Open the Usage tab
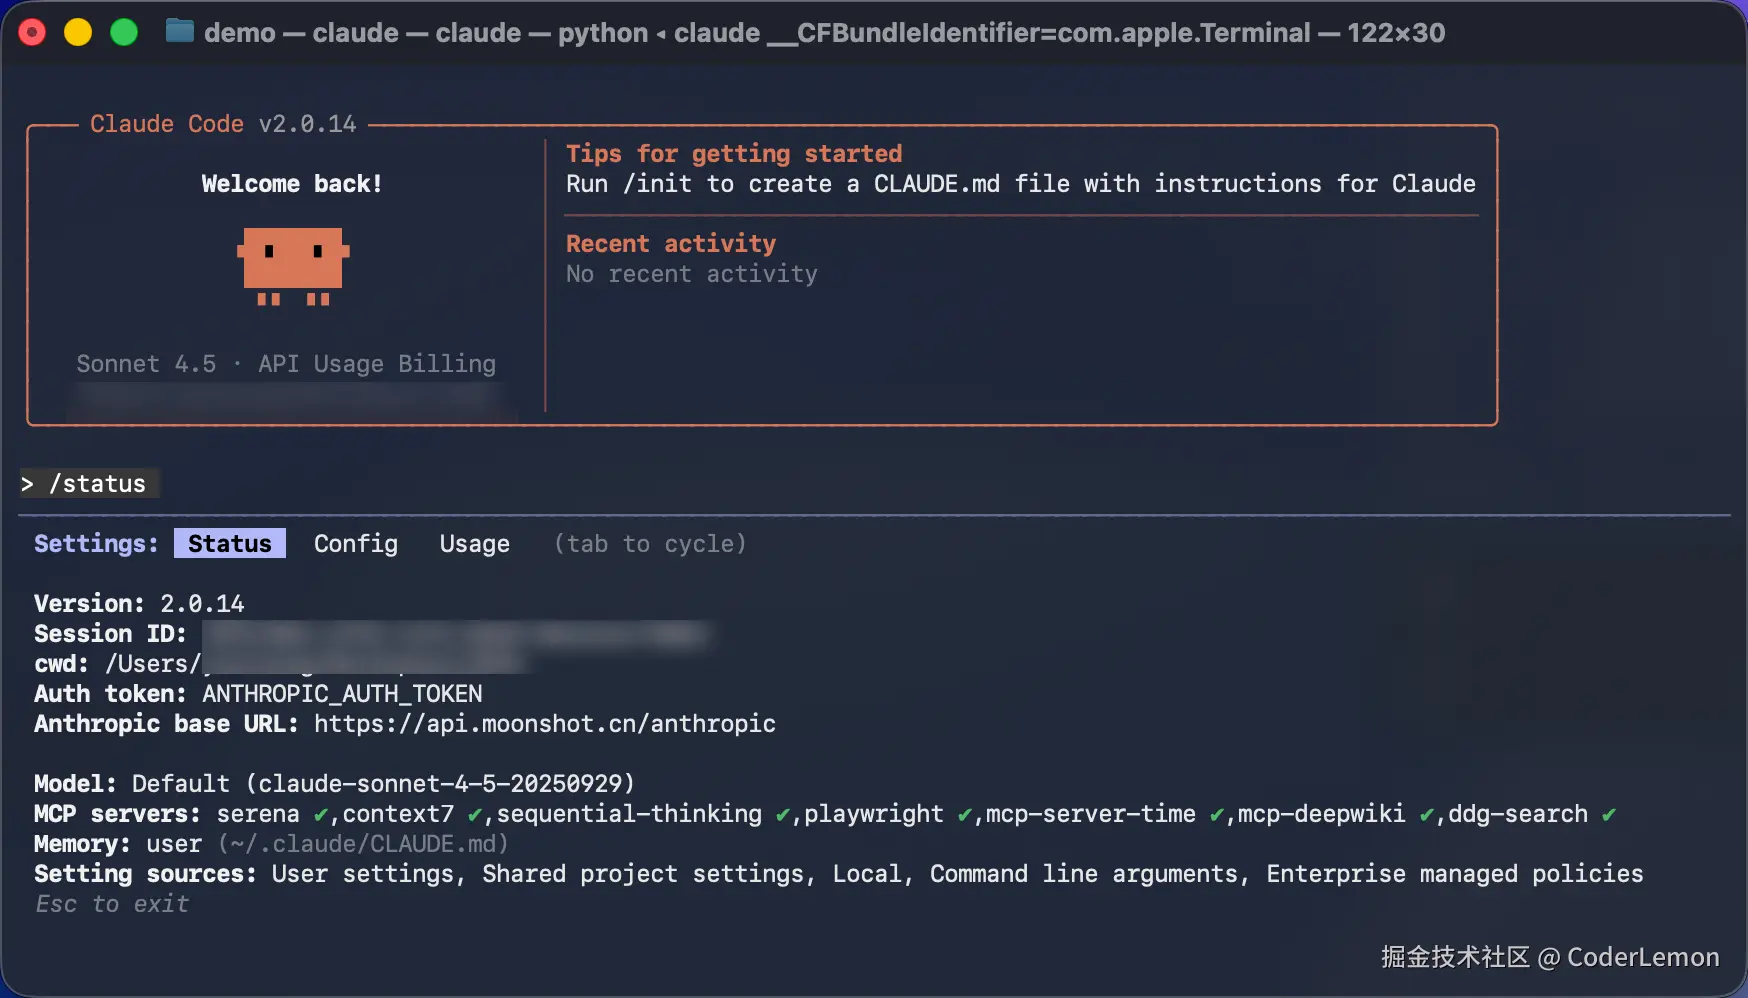Screen dimensions: 1748x998 point(475,544)
